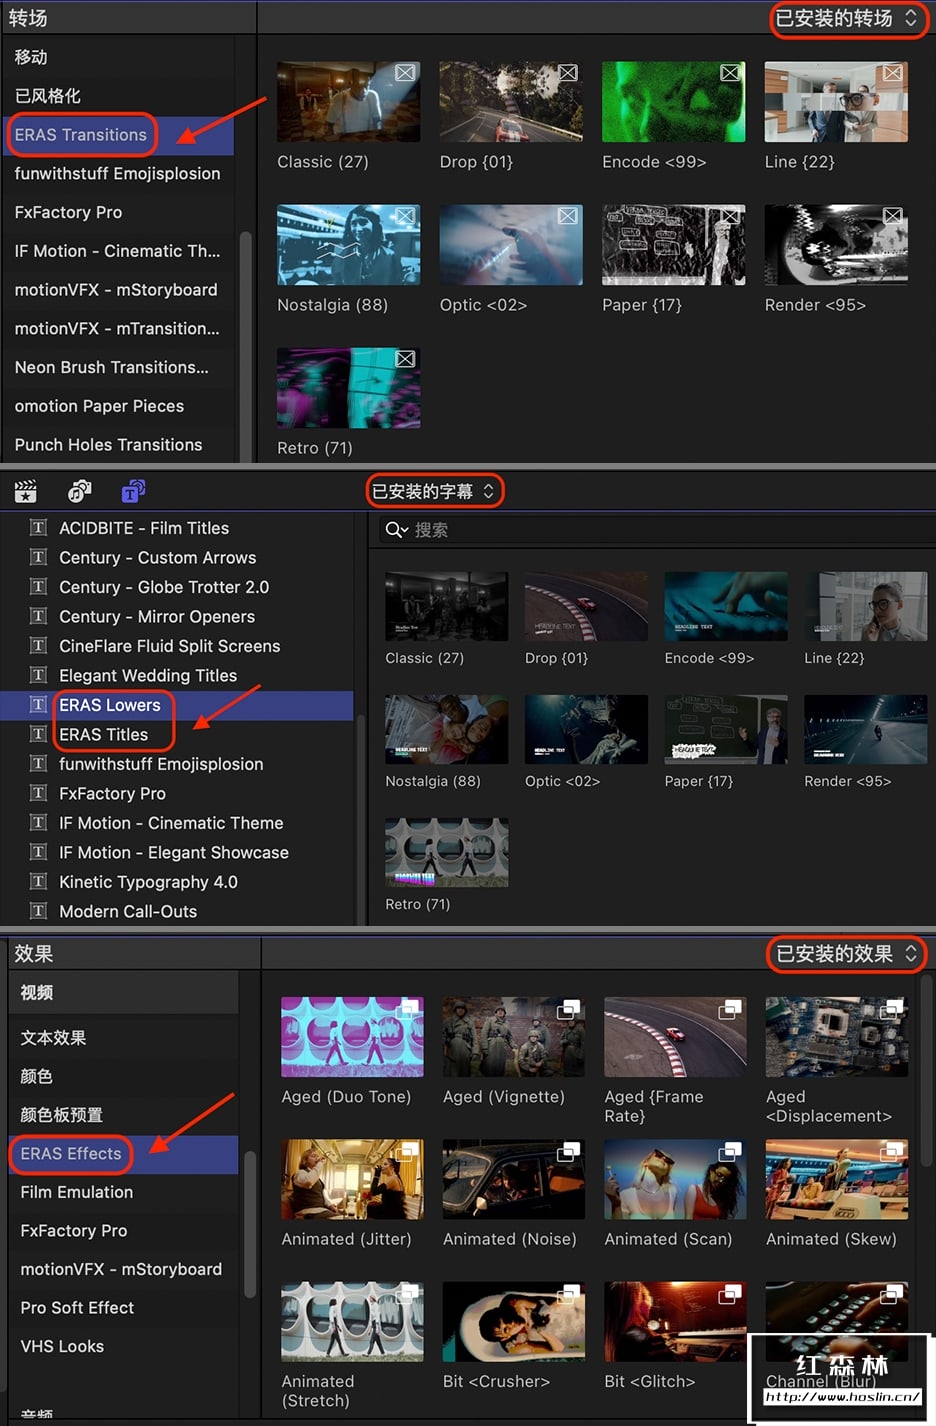Select the Animated (Skew) effect thumbnail
Screen dimensions: 936x1426
837,1179
